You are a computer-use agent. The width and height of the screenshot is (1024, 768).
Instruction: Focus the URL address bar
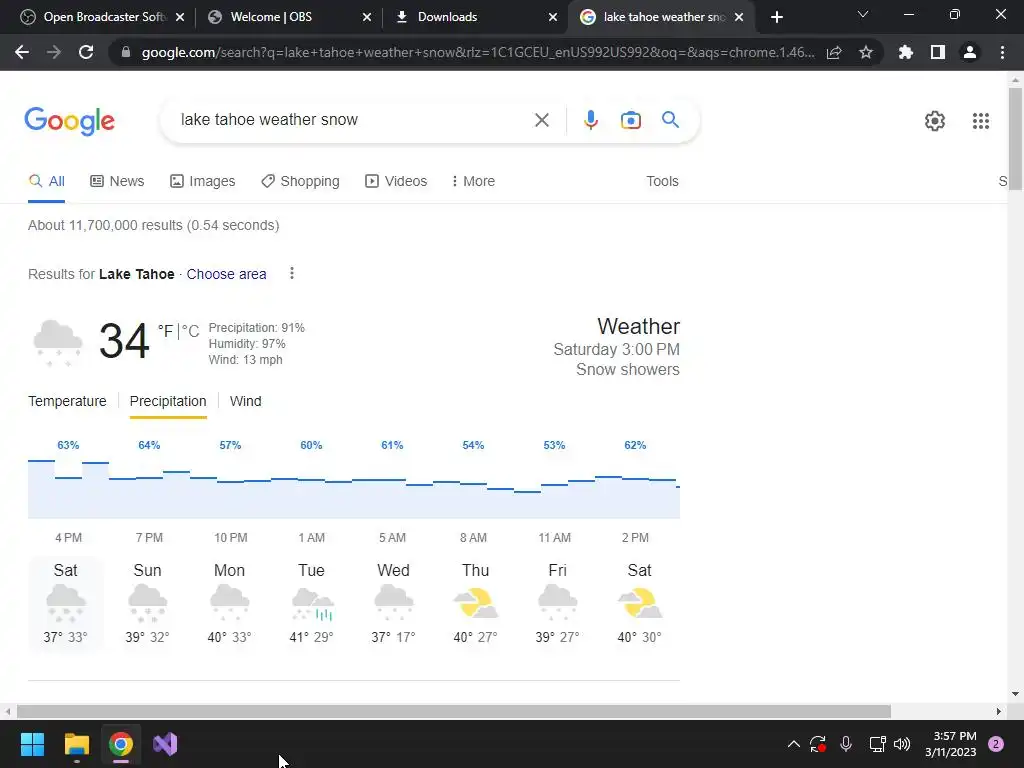pos(477,52)
